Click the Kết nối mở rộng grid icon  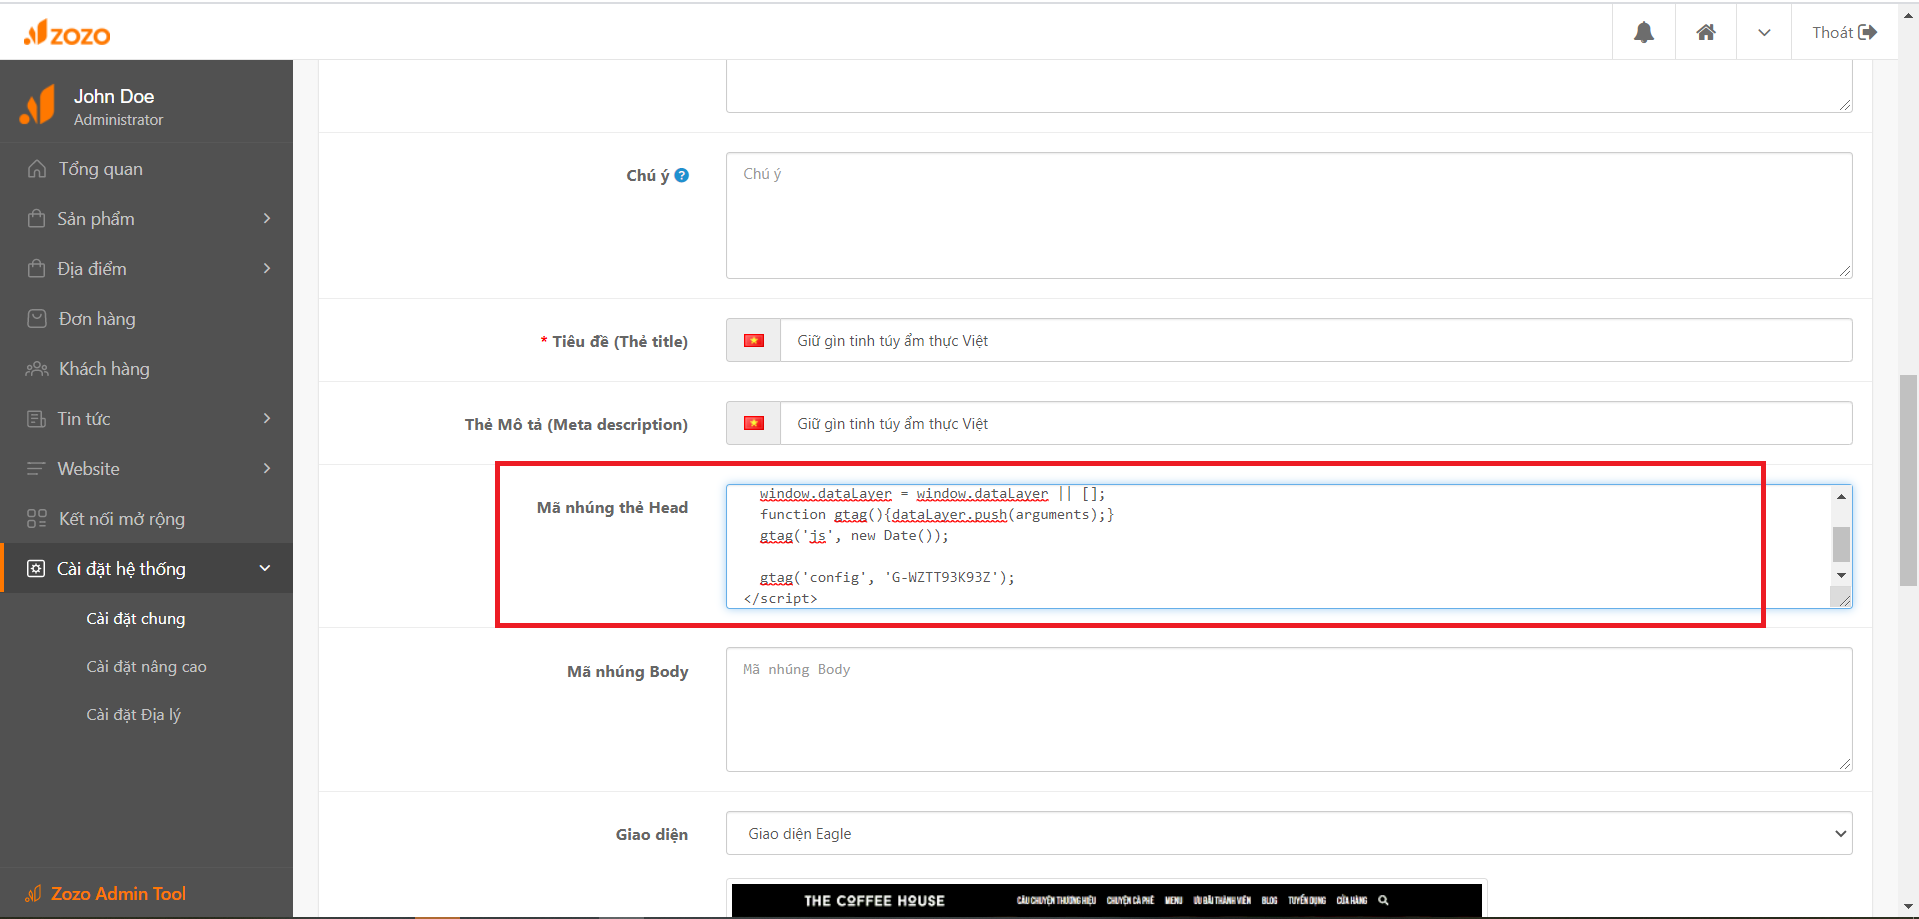pos(37,518)
